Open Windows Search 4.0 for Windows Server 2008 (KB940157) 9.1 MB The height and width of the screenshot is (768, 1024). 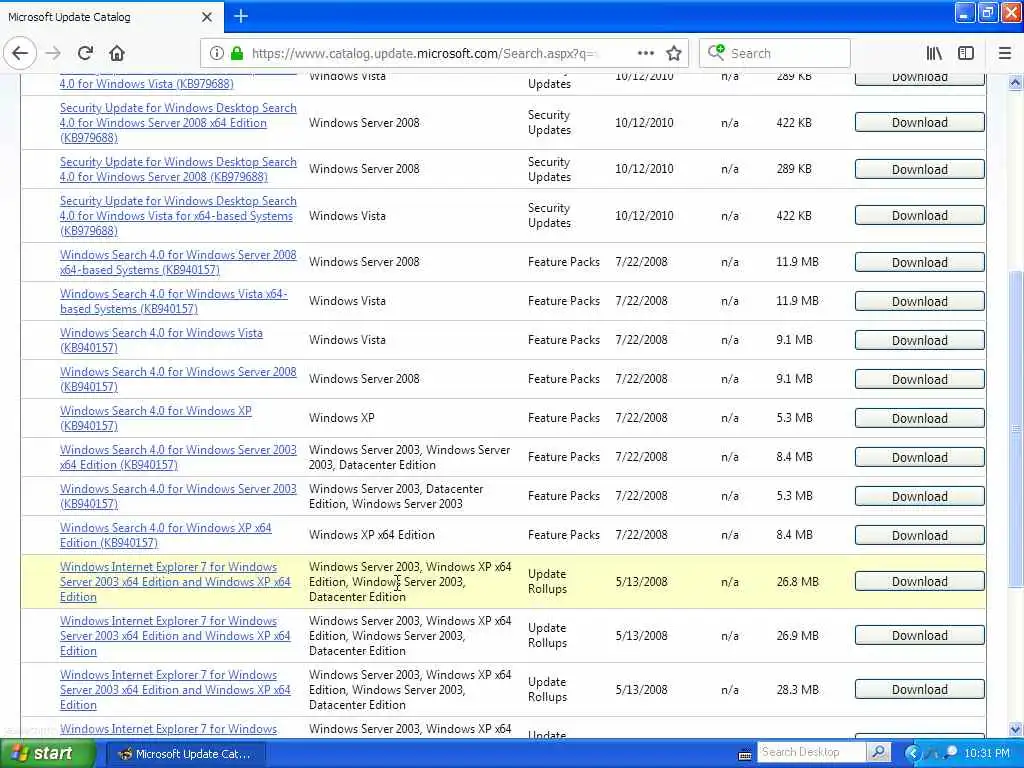(178, 379)
